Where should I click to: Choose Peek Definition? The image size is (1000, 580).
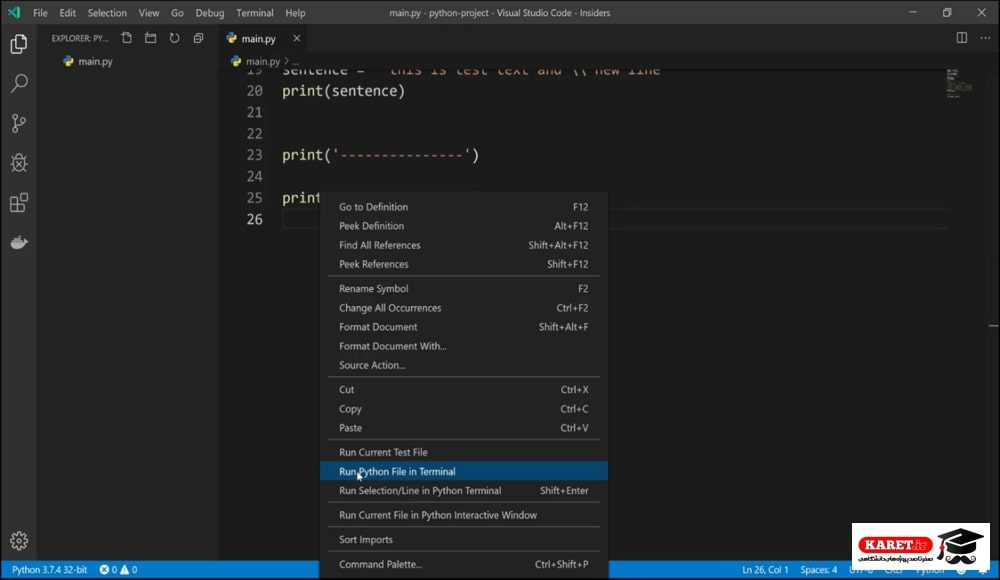tap(464, 226)
